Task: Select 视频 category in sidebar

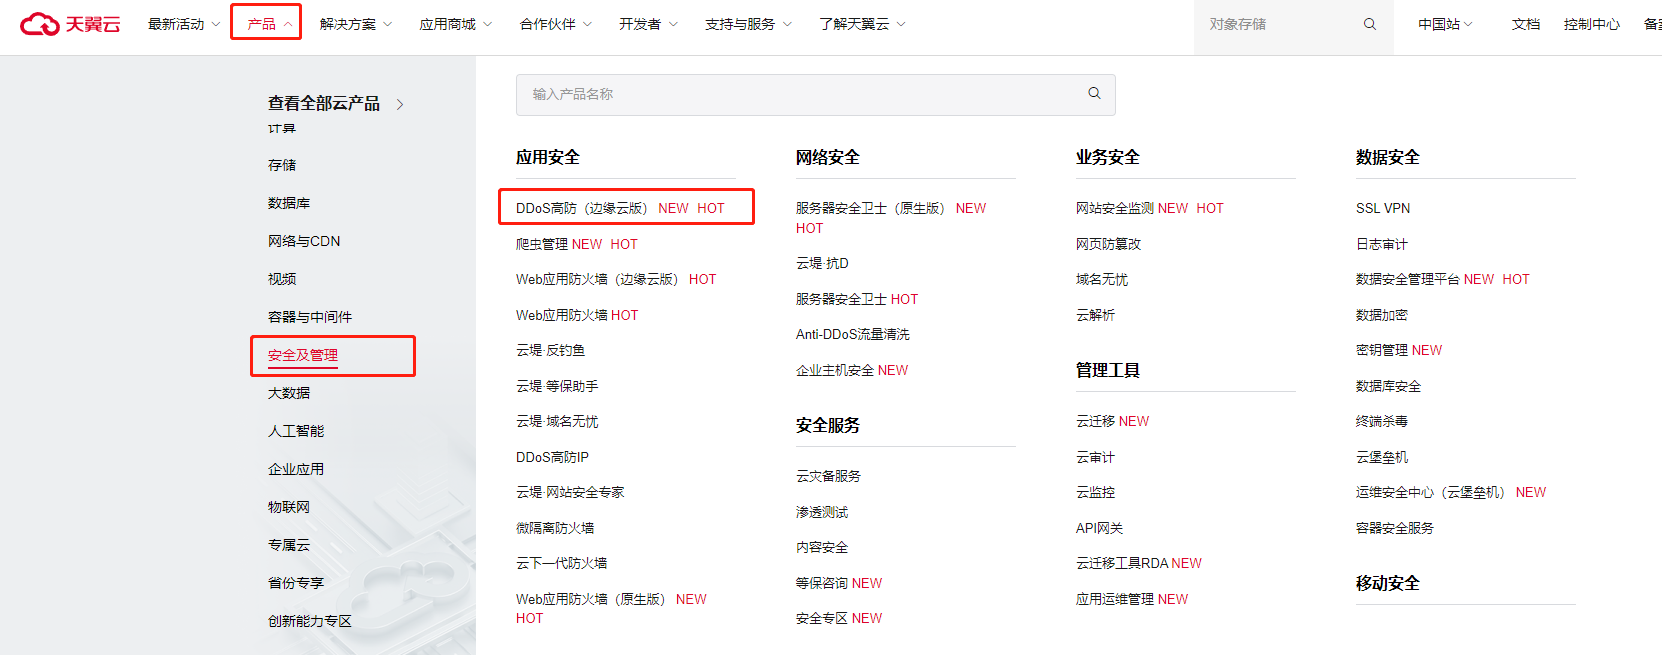Action: pyautogui.click(x=282, y=279)
